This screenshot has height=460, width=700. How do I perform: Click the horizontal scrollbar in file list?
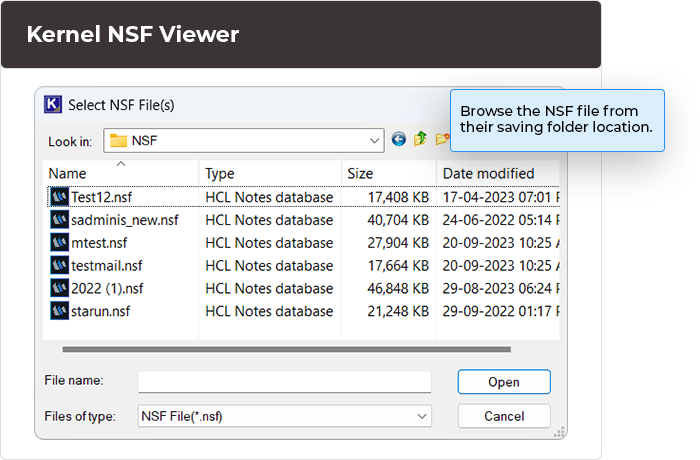coord(287,349)
